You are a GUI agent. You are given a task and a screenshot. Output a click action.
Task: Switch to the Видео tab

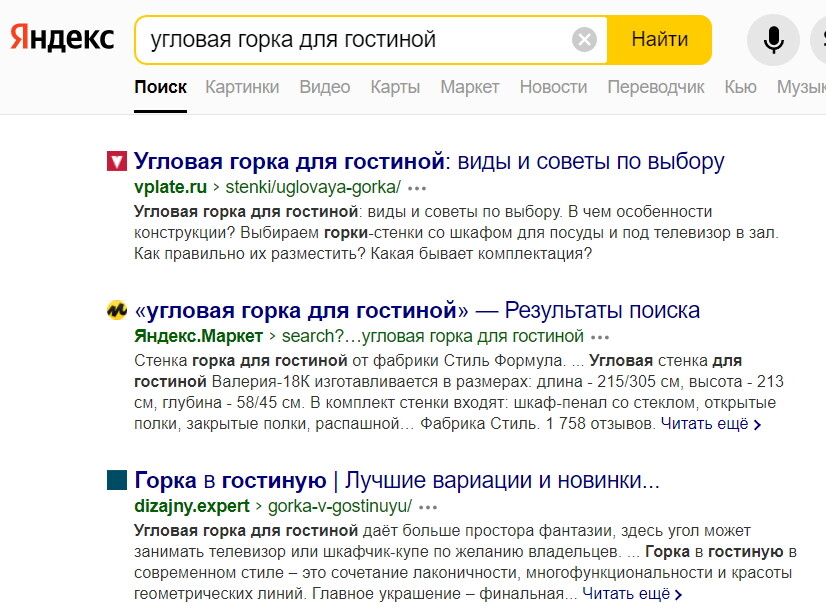pyautogui.click(x=324, y=87)
